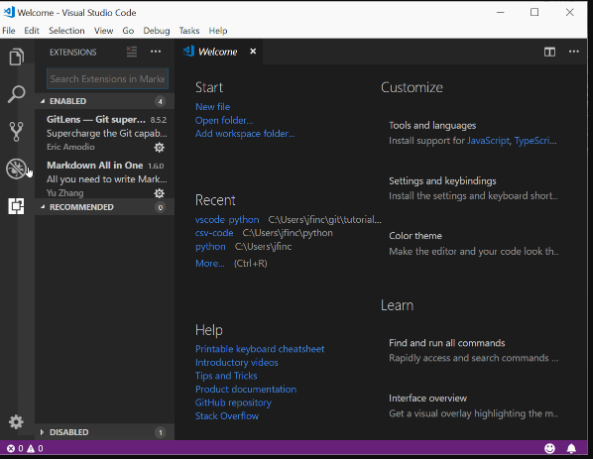593x459 pixels.
Task: Click Find and run all commands
Action: click(473, 350)
